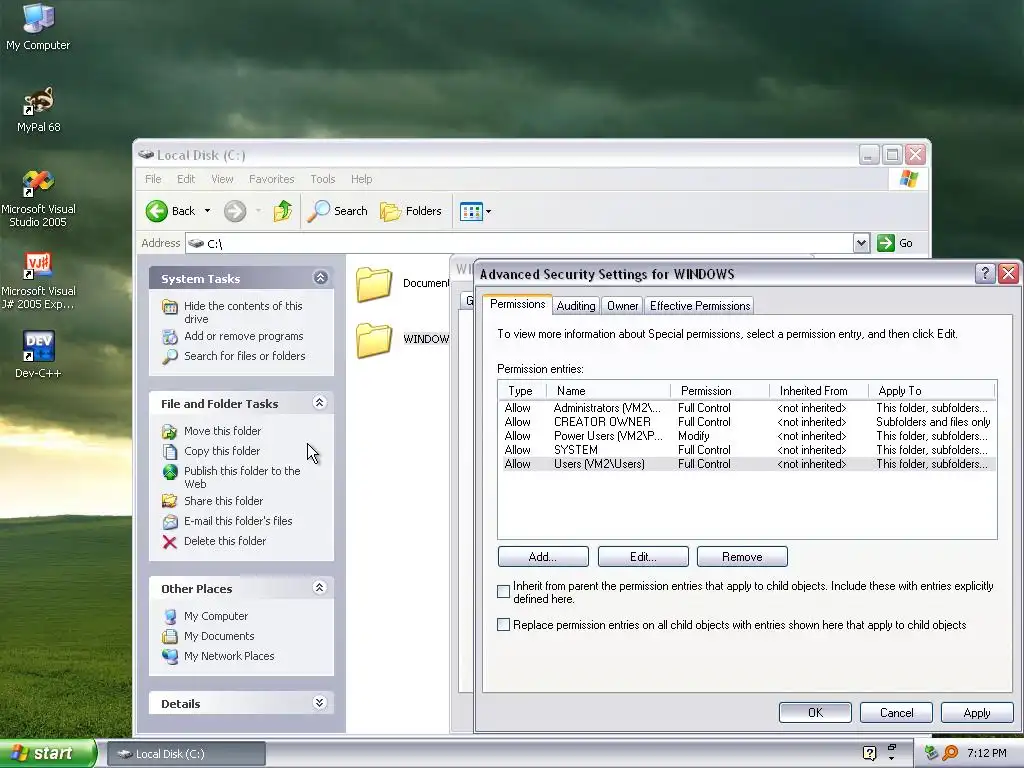1024x768 pixels.
Task: Click E-mail this folder's files
Action: point(238,521)
